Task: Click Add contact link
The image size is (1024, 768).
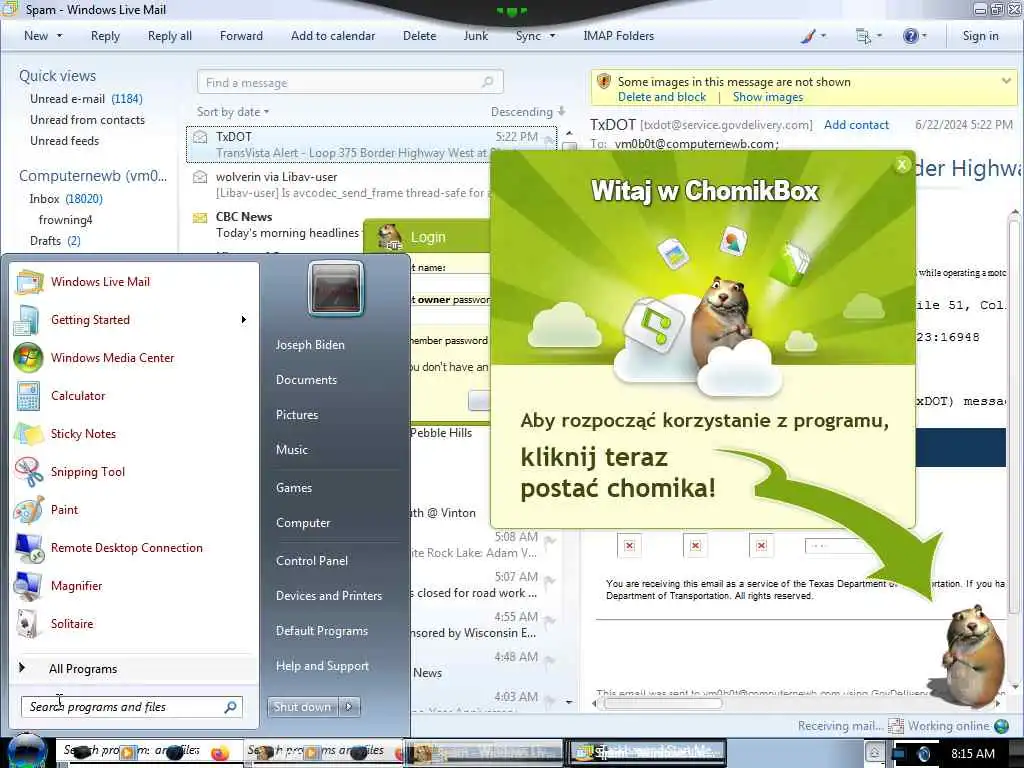Action: point(856,125)
